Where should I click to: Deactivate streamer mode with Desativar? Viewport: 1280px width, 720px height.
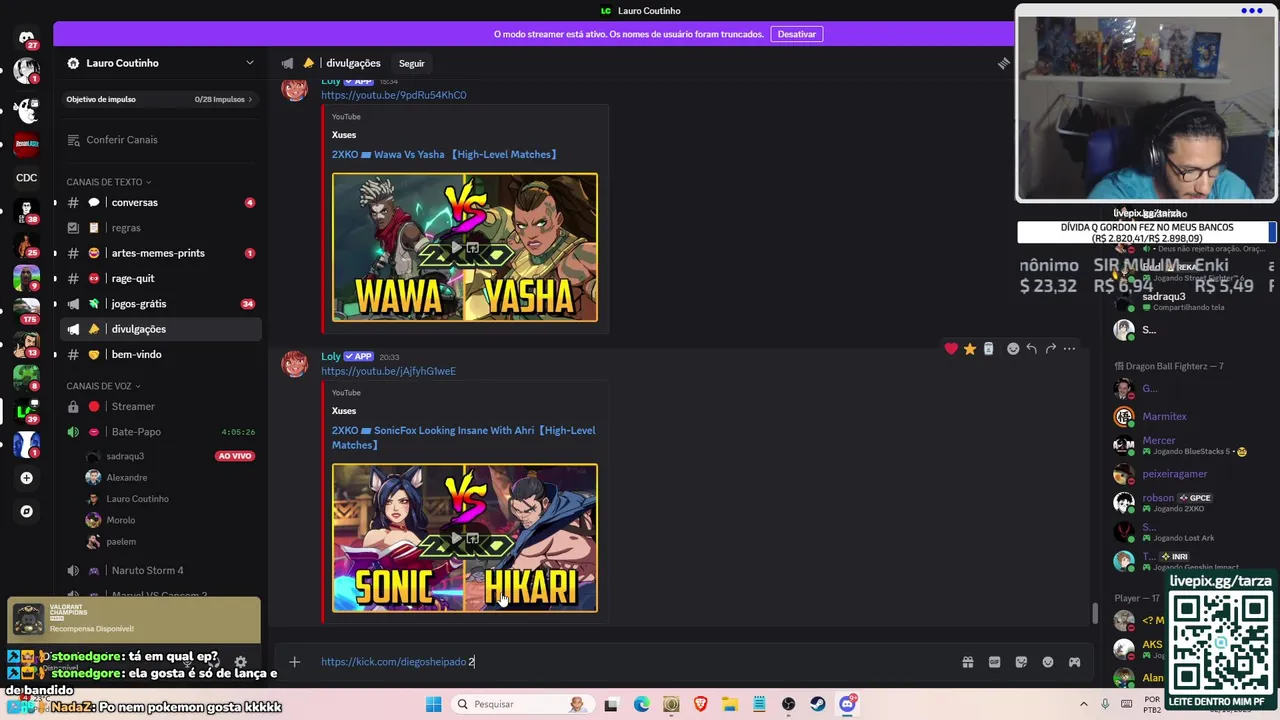[797, 34]
